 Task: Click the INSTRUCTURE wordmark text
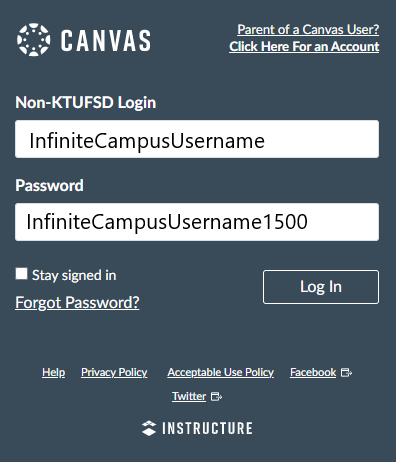pyautogui.click(x=207, y=428)
